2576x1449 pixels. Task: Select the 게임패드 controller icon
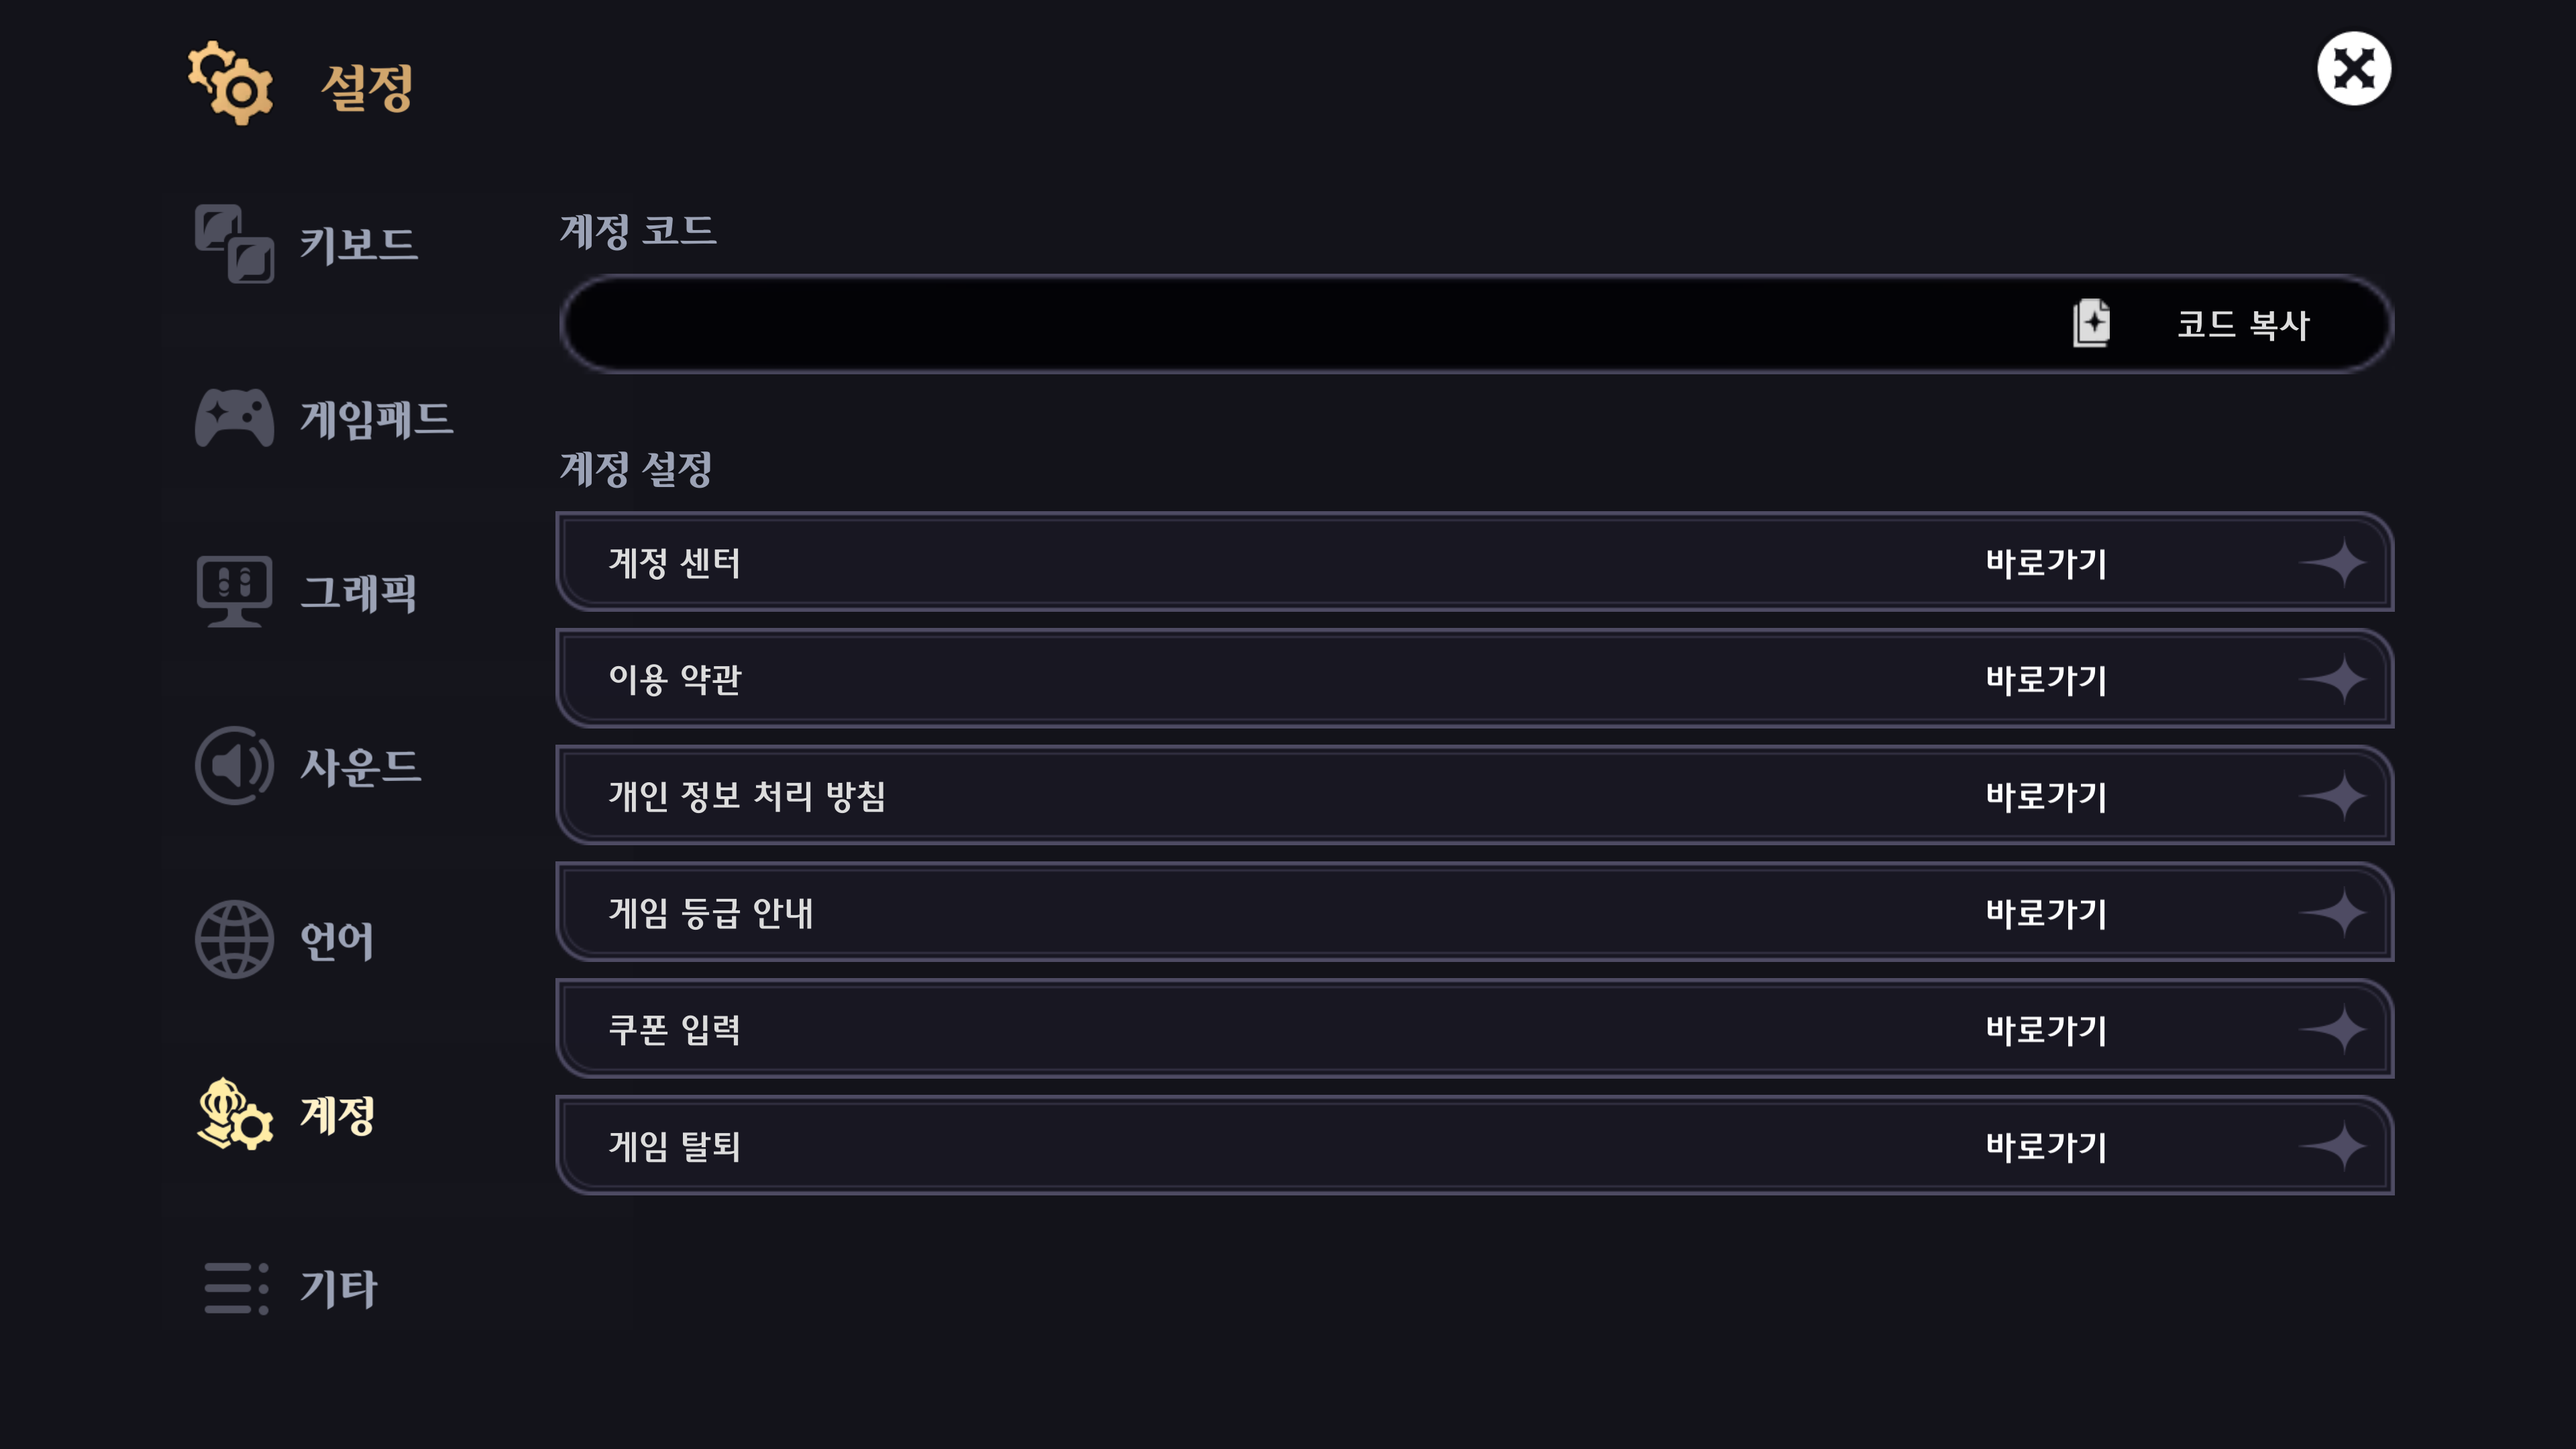click(x=234, y=418)
